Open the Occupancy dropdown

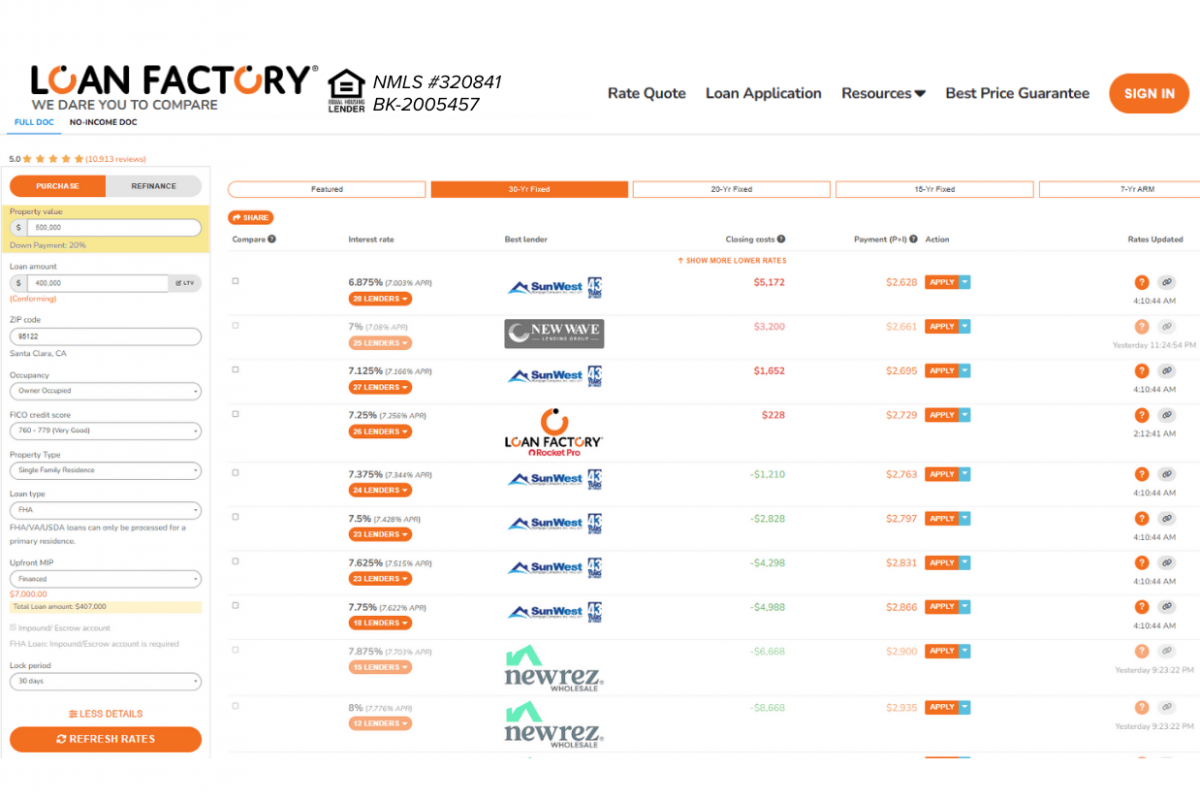click(x=105, y=391)
